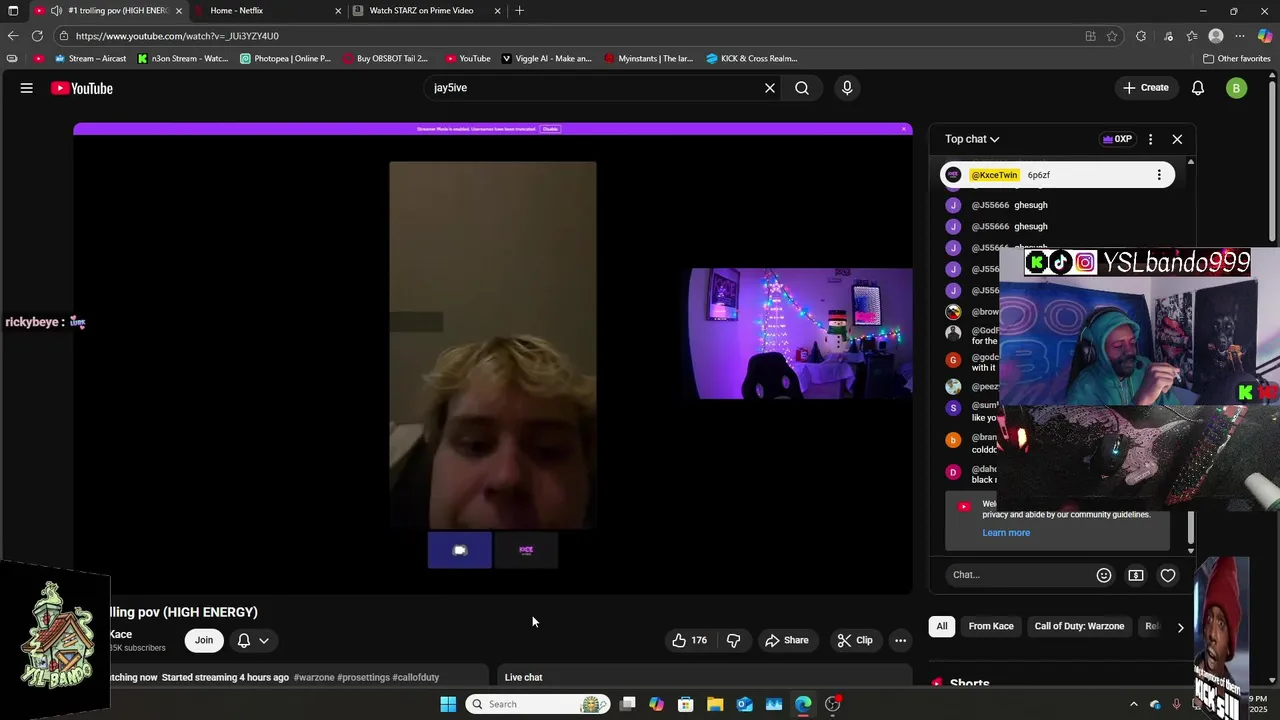
Task: Follow the Learn more link in chat
Action: click(1006, 533)
